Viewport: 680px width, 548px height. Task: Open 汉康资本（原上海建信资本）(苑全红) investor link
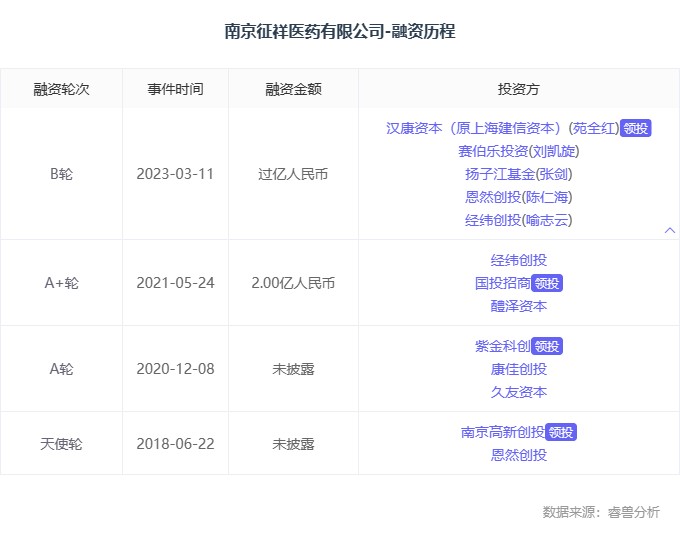tap(503, 128)
